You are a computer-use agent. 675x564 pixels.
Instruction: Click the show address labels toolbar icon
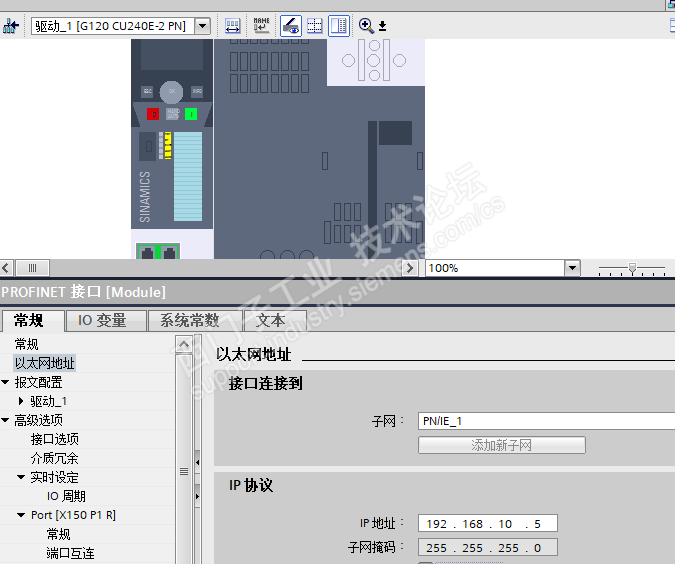(x=233, y=26)
